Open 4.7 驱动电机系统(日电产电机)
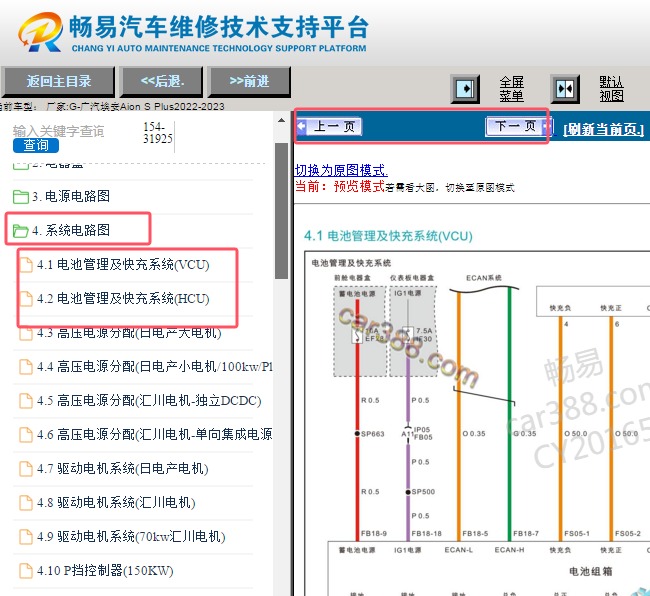The height and width of the screenshot is (596, 650). click(122, 468)
